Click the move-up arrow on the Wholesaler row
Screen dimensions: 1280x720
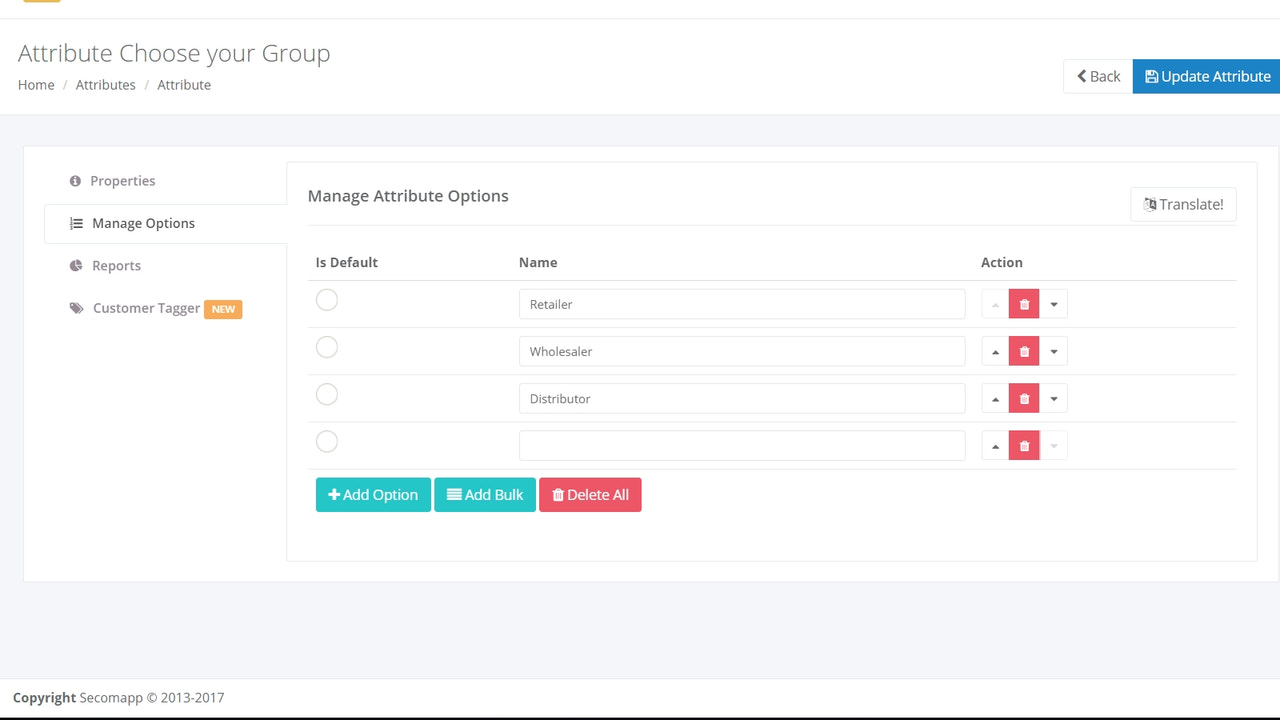pyautogui.click(x=995, y=350)
